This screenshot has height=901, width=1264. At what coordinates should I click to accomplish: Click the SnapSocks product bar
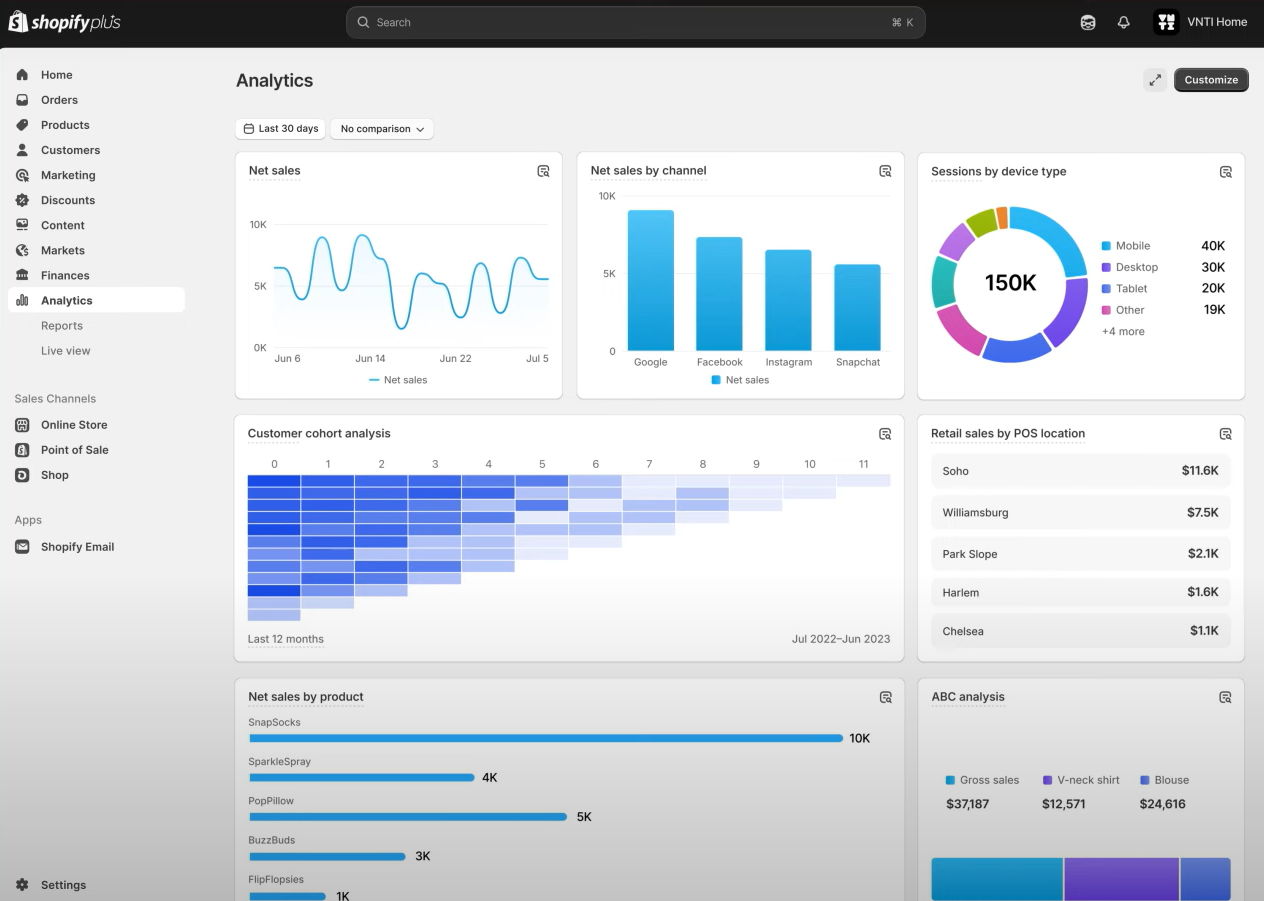[546, 739]
